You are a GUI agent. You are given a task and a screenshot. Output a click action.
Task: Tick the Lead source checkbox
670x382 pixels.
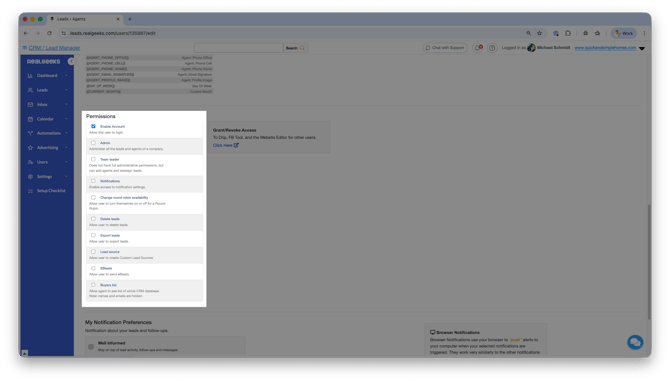click(x=93, y=252)
